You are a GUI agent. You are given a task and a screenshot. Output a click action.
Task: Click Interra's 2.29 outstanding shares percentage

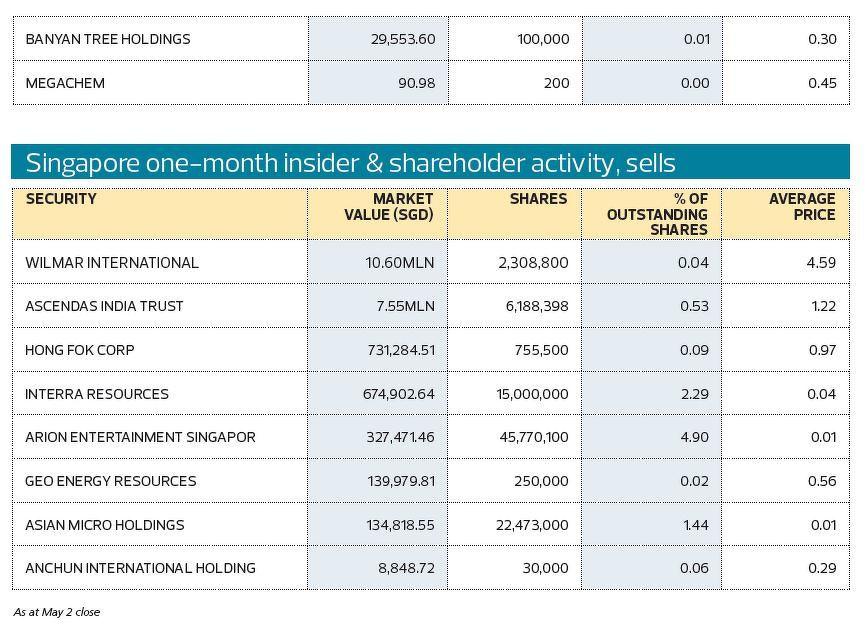(x=694, y=394)
